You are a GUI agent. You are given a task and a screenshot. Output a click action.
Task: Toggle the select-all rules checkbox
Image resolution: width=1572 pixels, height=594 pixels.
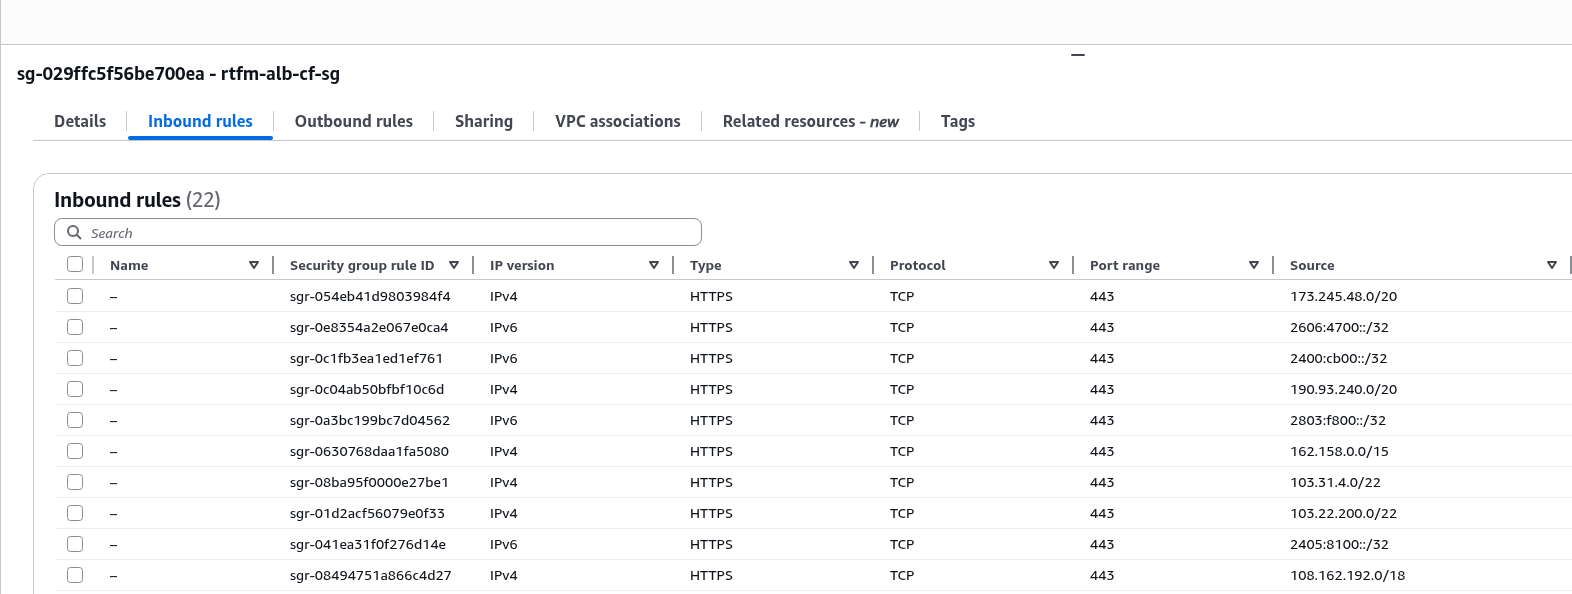point(75,264)
